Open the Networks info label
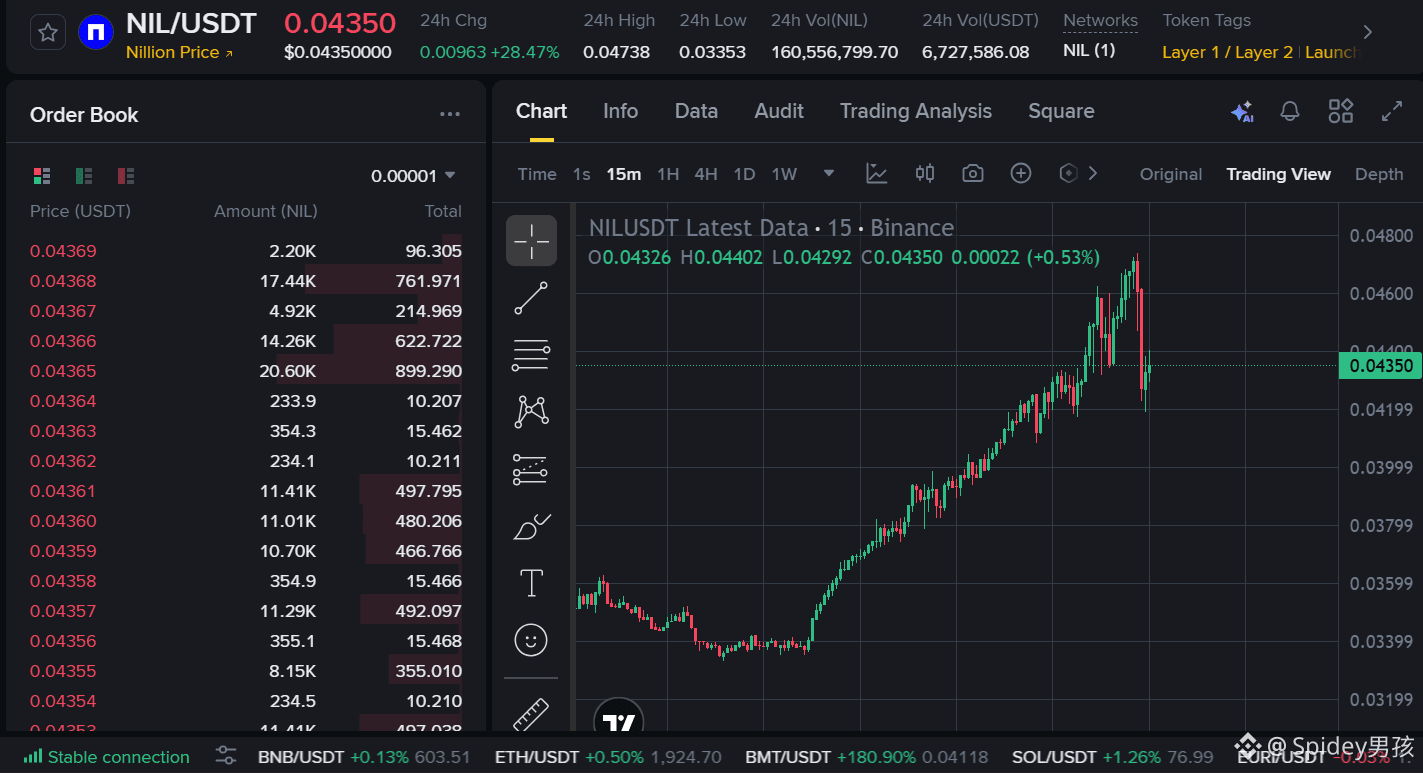1423x773 pixels. coord(1100,20)
